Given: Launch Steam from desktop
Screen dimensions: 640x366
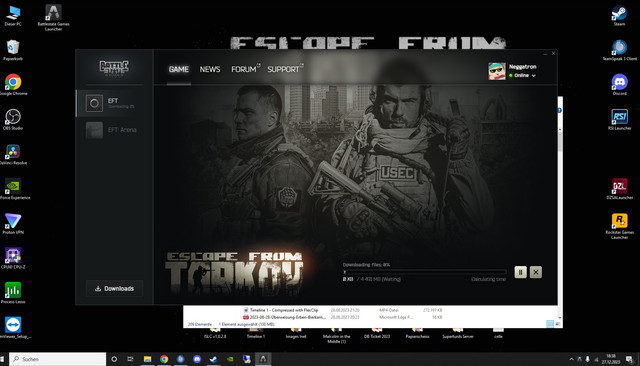Looking at the screenshot, I should click(619, 16).
